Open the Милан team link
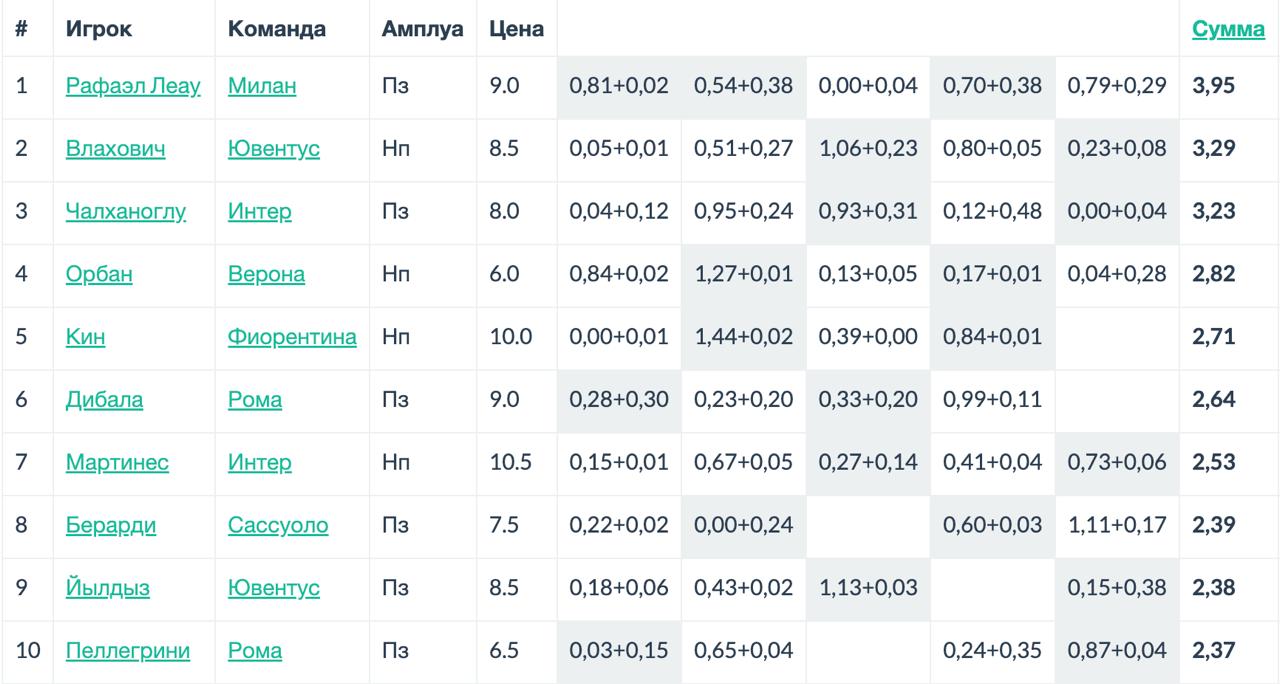Screen dimensions: 1280x684 point(262,86)
